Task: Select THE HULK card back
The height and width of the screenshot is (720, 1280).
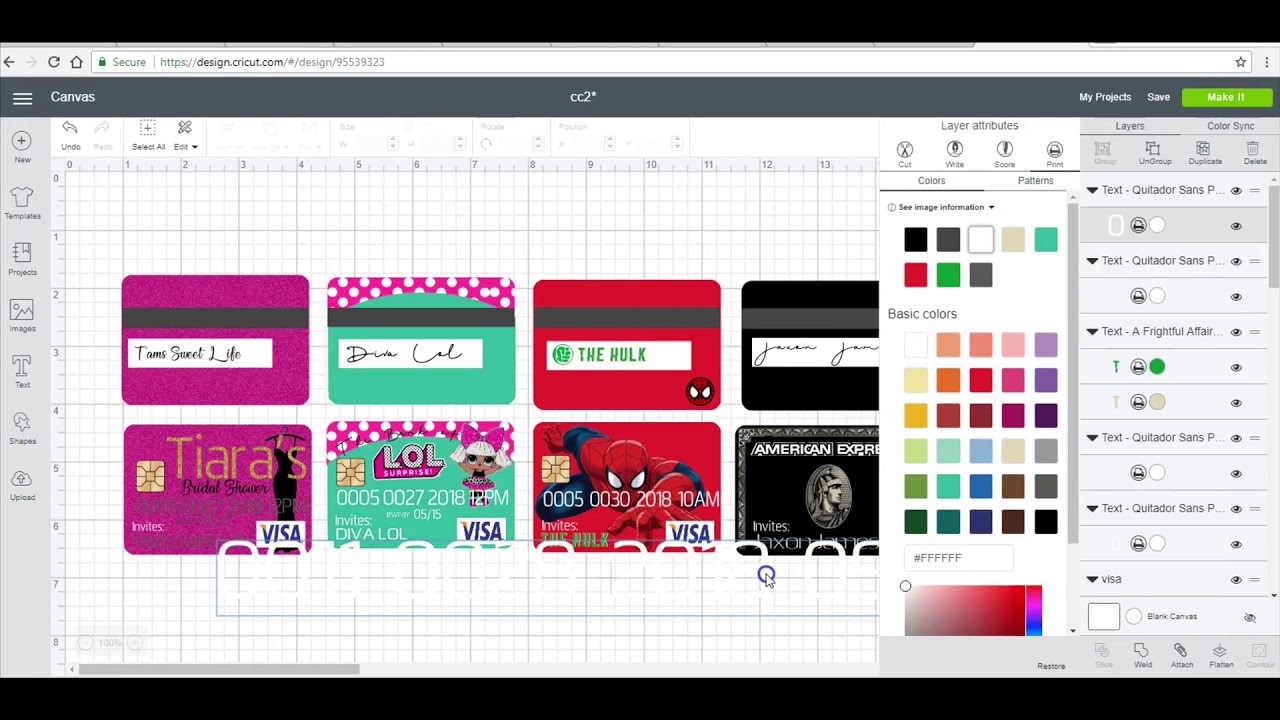Action: (x=627, y=345)
